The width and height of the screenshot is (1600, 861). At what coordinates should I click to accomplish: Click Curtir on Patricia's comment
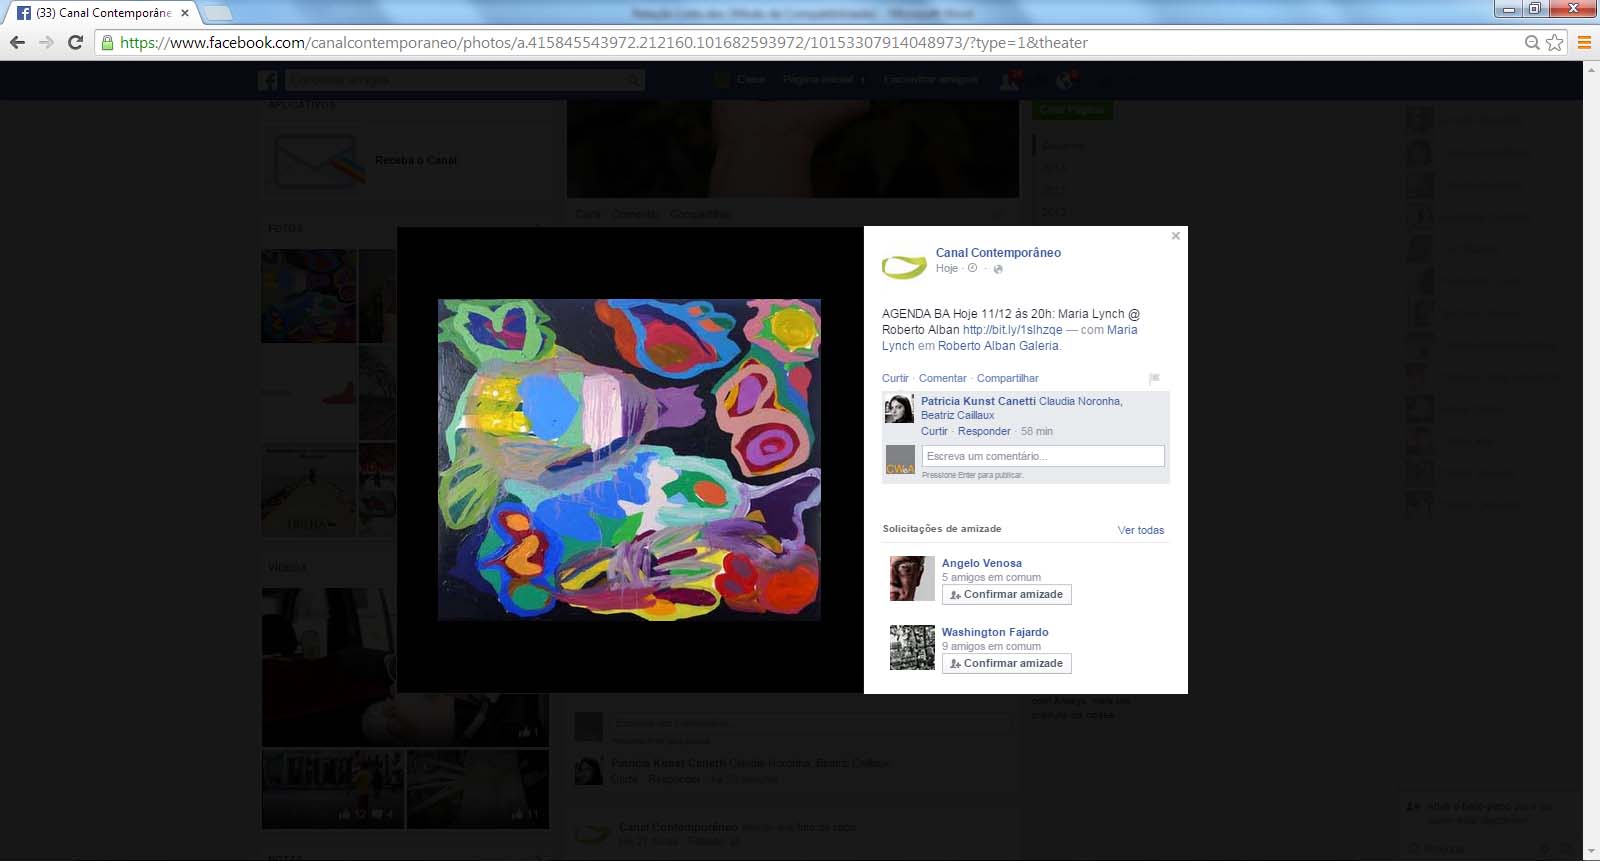pos(934,431)
